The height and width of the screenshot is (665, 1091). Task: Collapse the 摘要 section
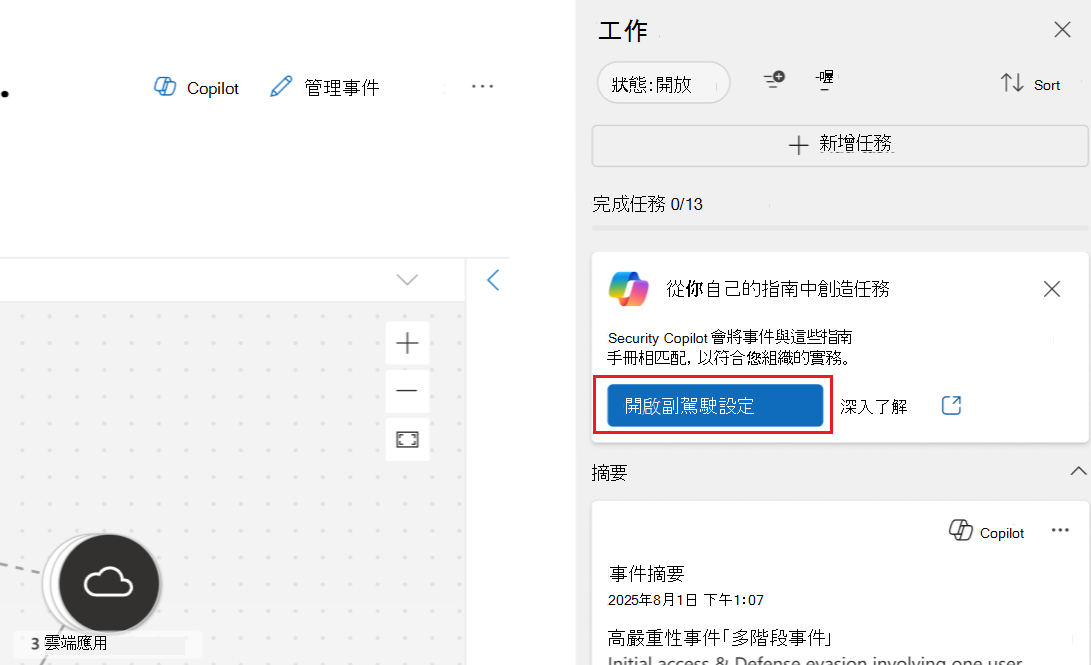[x=1078, y=470]
